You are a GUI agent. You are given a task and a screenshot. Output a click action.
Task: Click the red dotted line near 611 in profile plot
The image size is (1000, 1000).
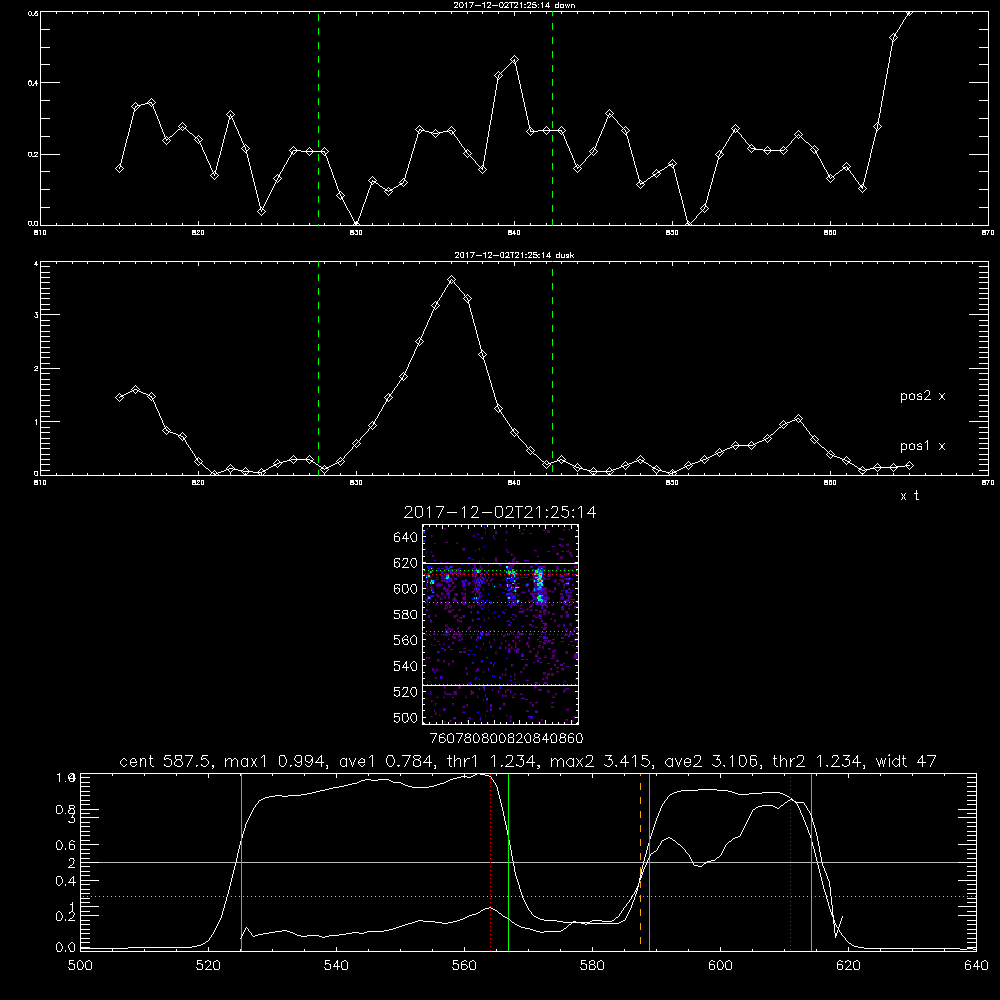(x=791, y=861)
